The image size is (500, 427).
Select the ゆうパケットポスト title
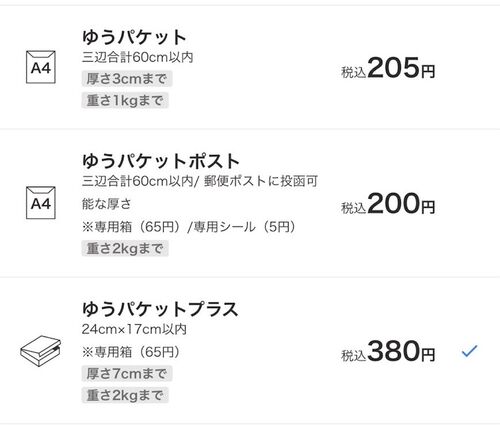tap(161, 161)
